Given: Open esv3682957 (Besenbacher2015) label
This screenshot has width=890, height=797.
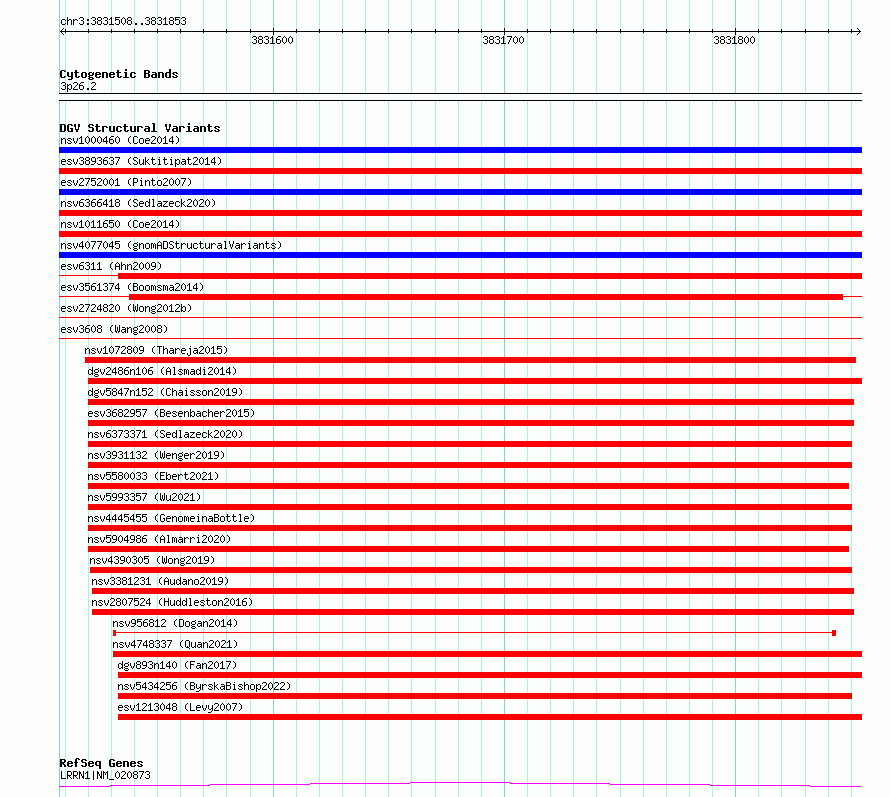Looking at the screenshot, I should pos(171,413).
